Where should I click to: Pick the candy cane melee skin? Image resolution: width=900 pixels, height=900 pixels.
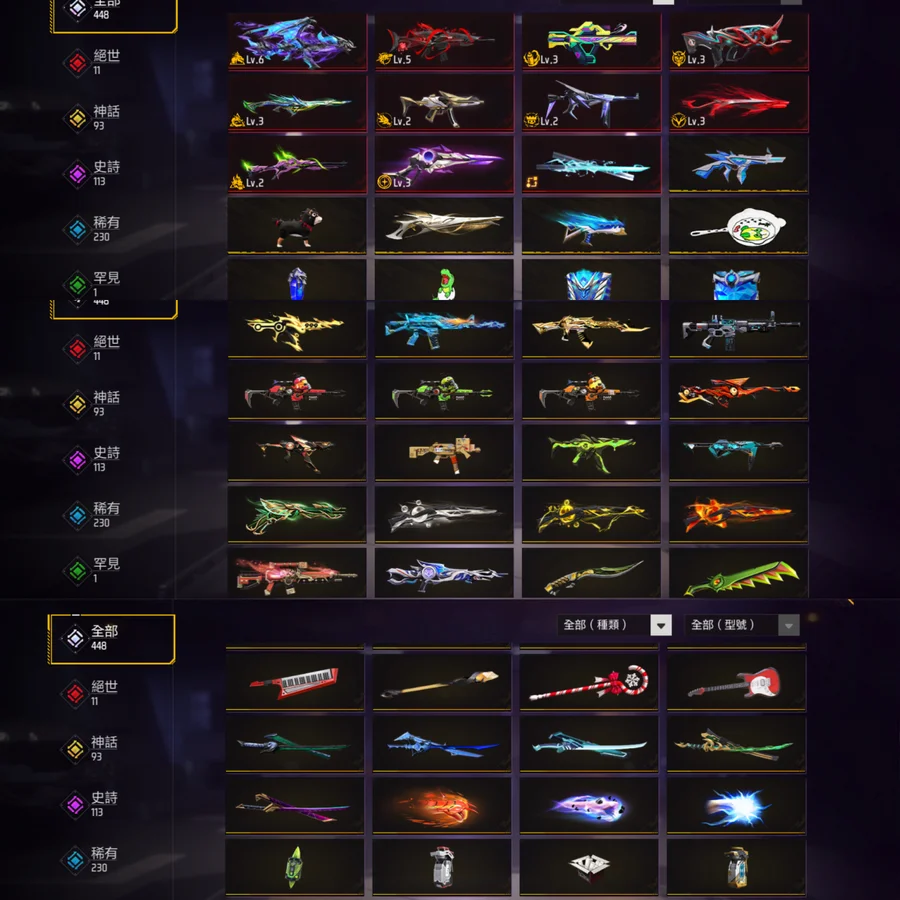point(588,681)
